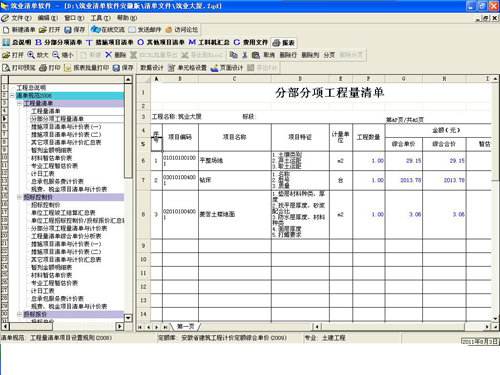
Task: Click 打开 icon left of 放大
Action: click(6, 55)
